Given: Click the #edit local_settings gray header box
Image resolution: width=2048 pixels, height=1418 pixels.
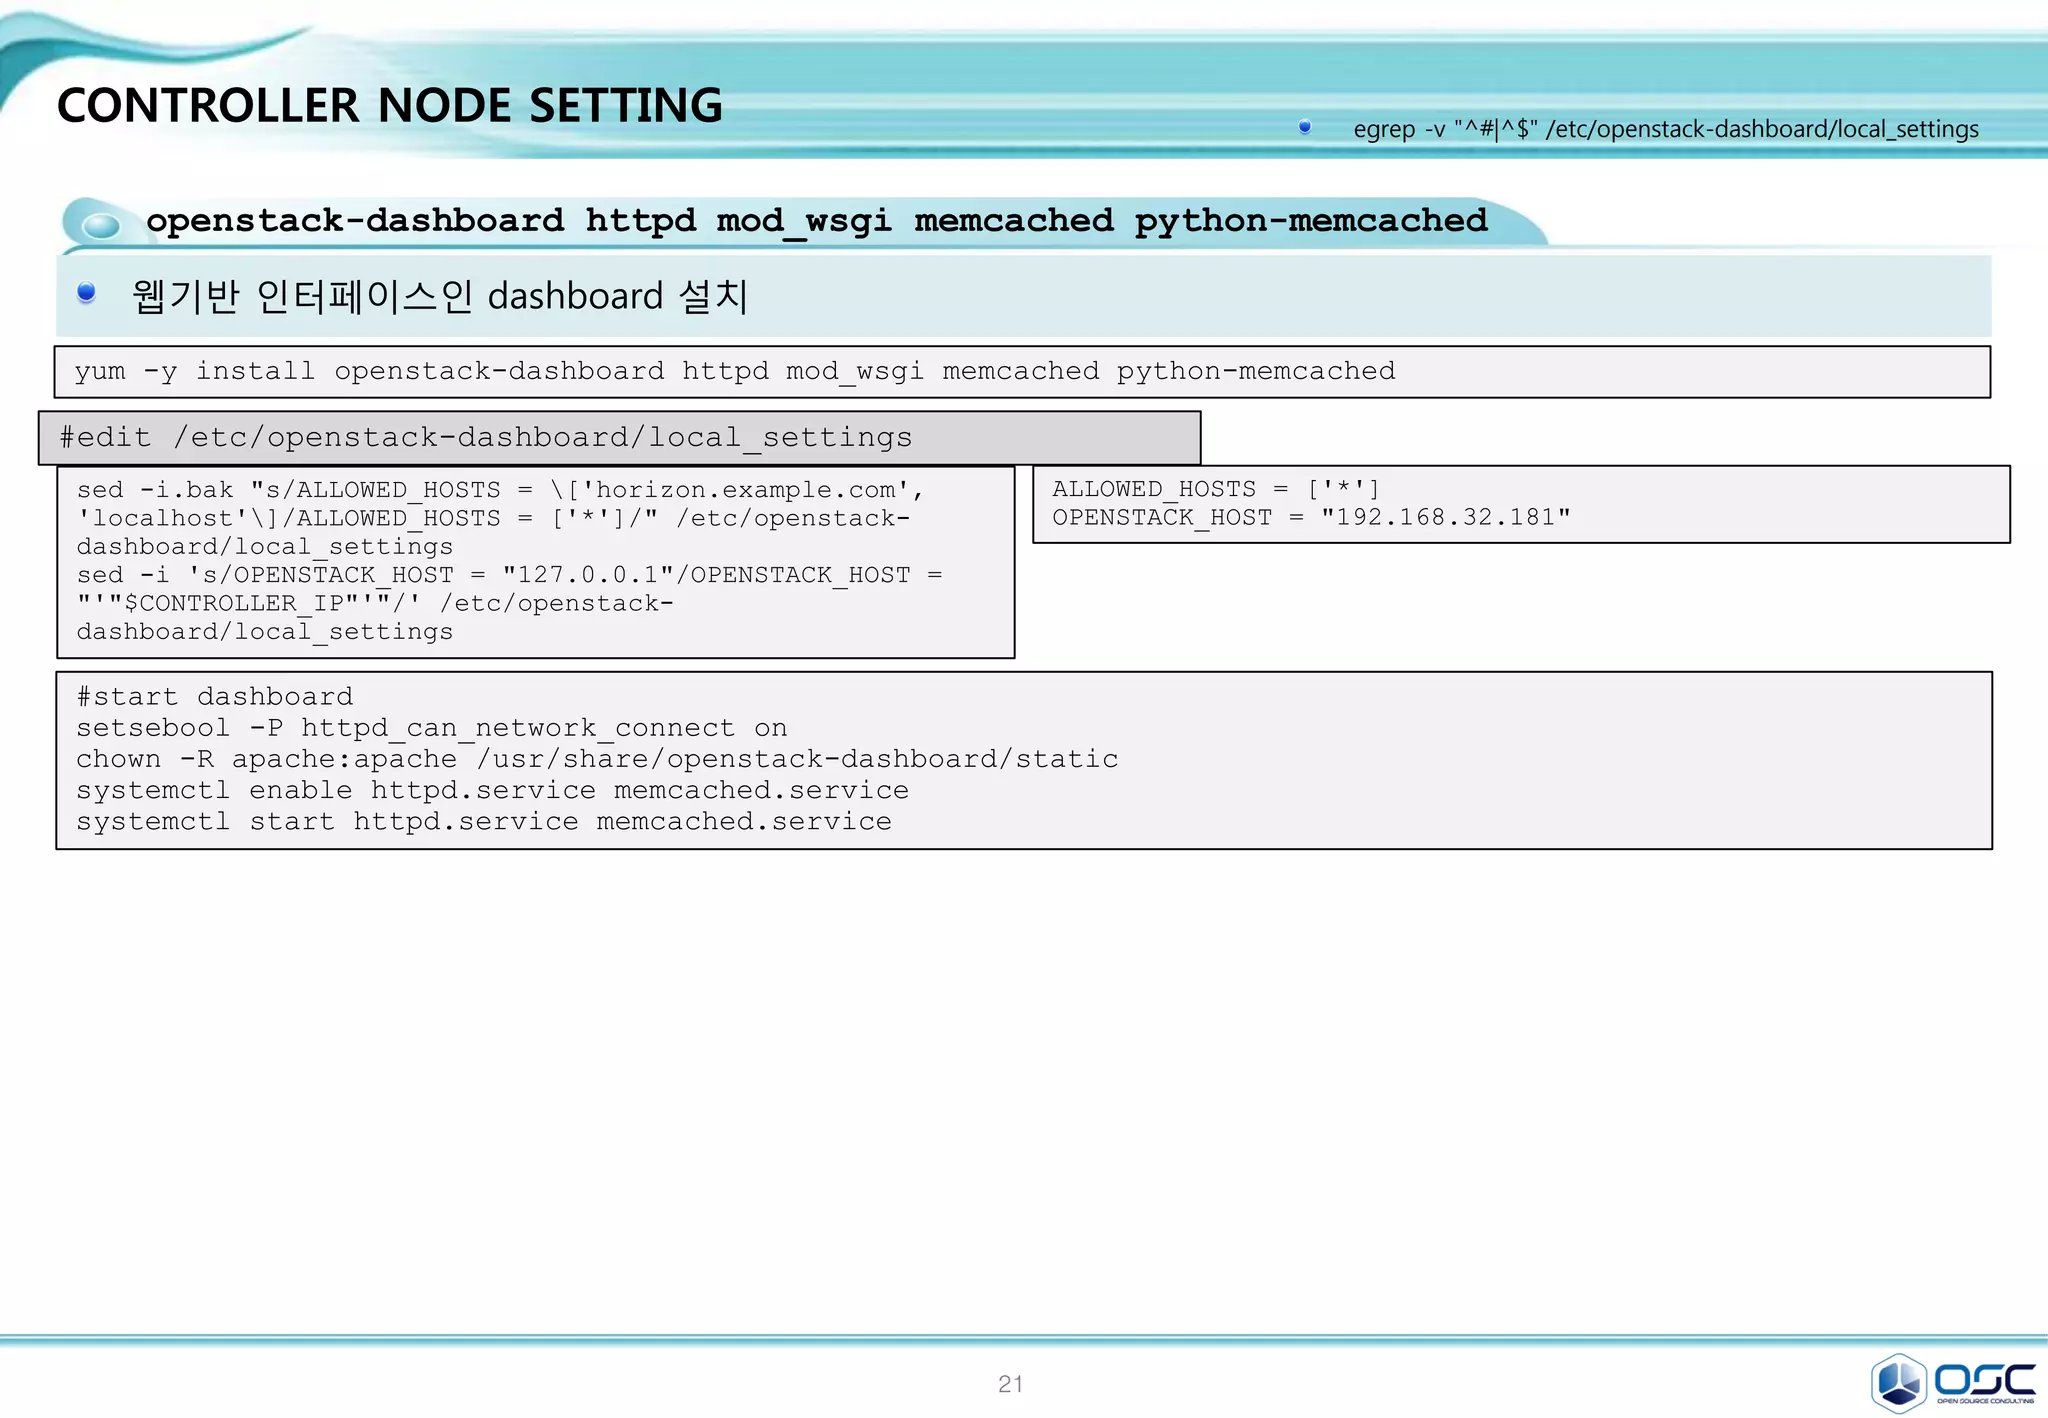Looking at the screenshot, I should [x=485, y=438].
